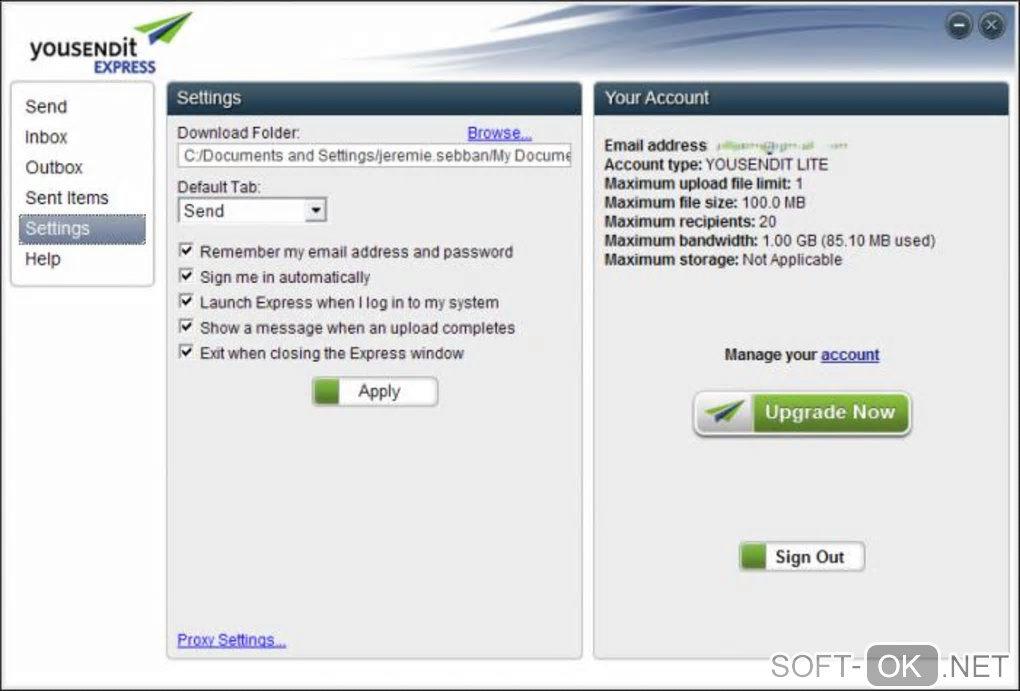Click the Account type YOUSENDIT LITE text
Image resolution: width=1020 pixels, height=691 pixels.
(716, 165)
